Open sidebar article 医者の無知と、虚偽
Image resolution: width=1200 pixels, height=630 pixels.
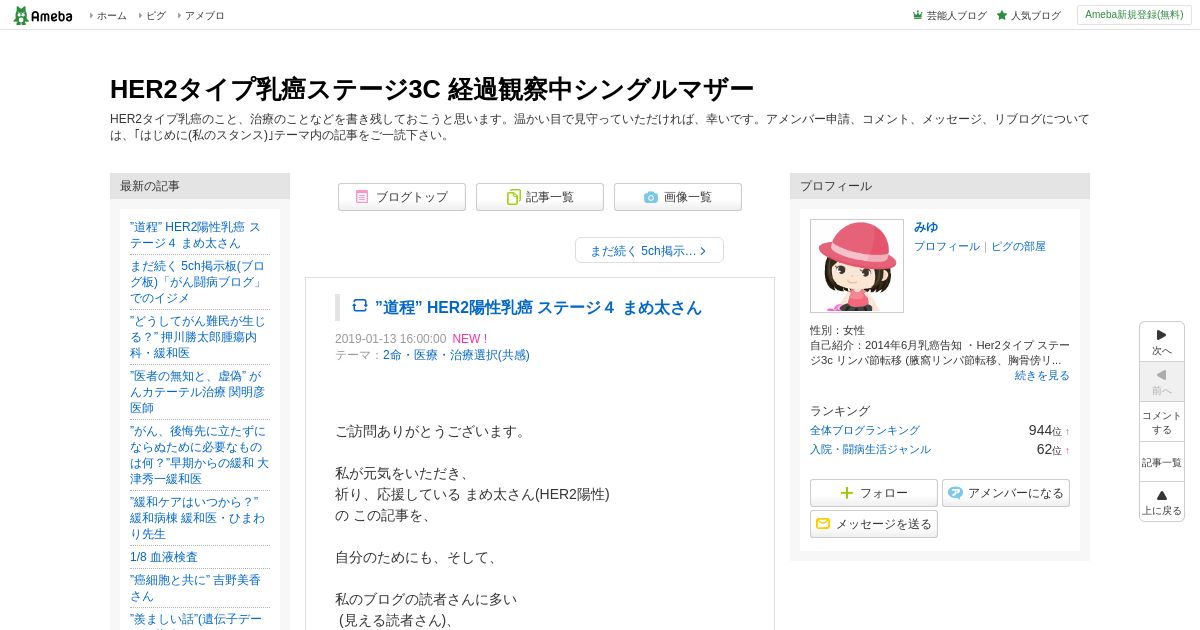tap(197, 392)
